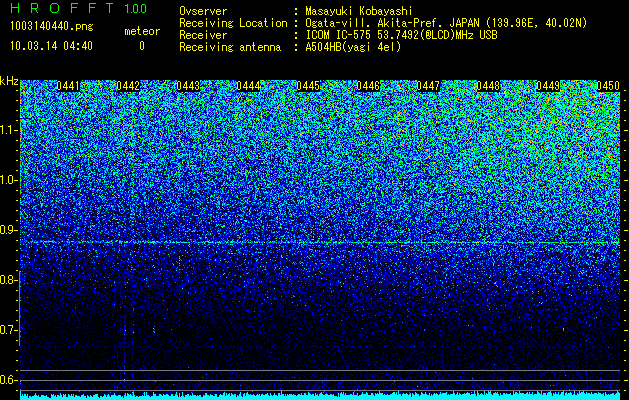The image size is (629, 400).
Task: Click the kHz axis unit label
Action: point(9,81)
